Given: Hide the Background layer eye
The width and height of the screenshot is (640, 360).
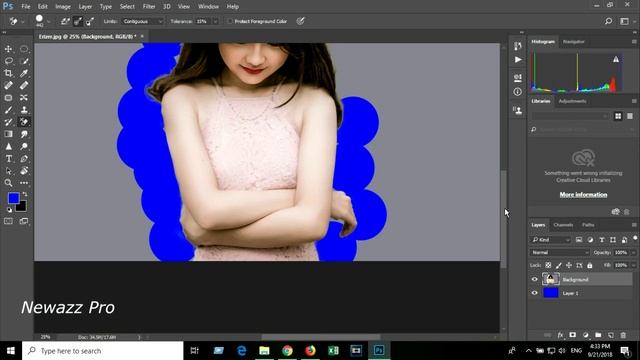Looking at the screenshot, I should point(535,280).
